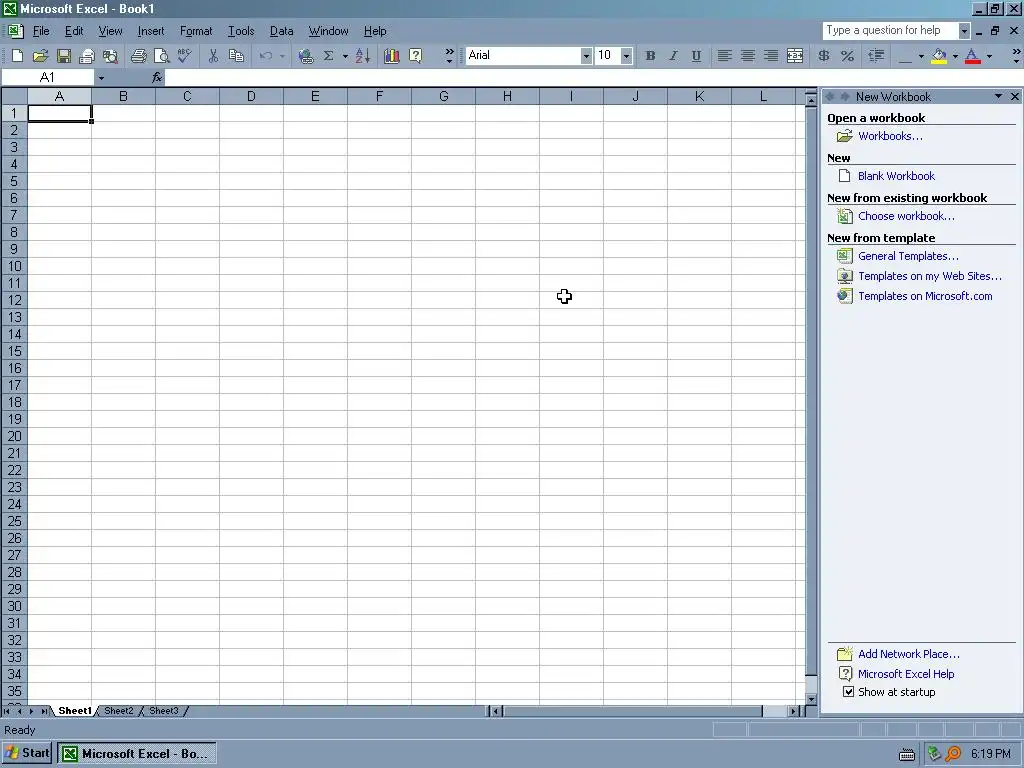Run the Spelling check icon

185,56
